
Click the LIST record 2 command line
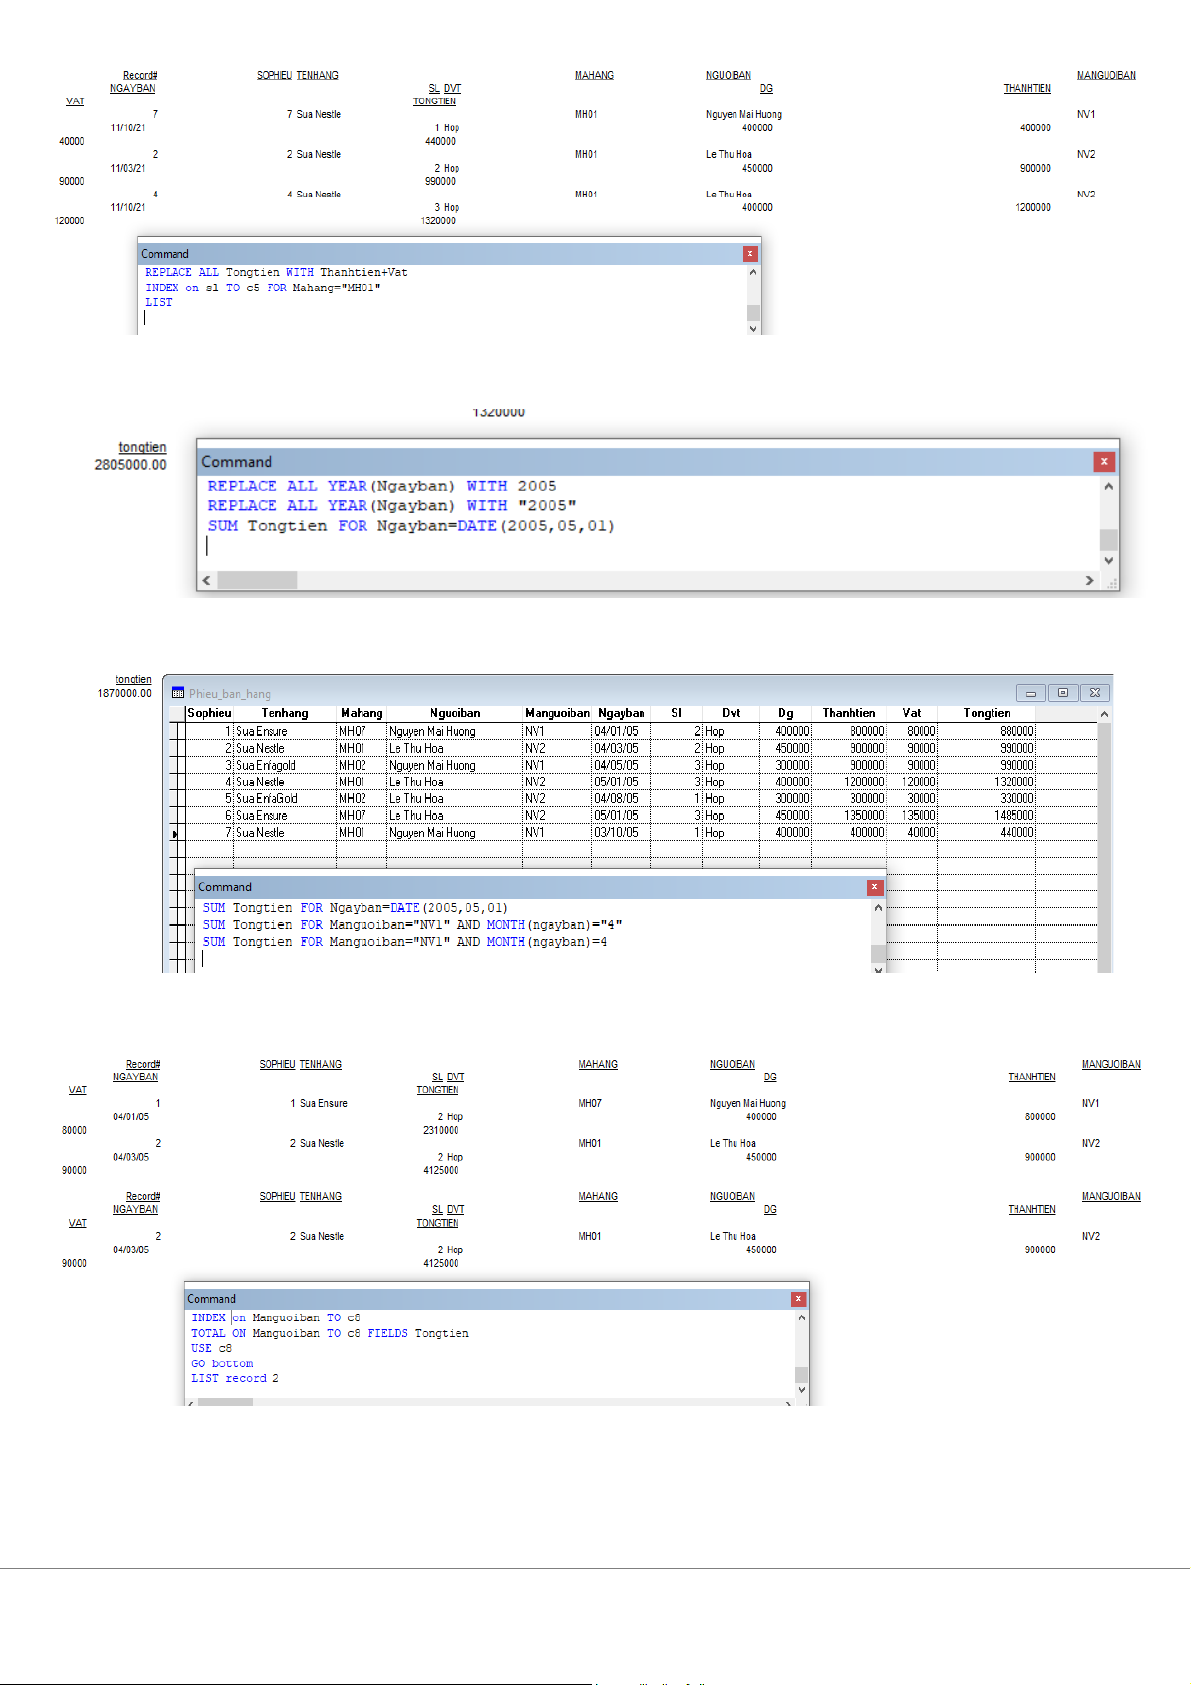click(235, 1379)
